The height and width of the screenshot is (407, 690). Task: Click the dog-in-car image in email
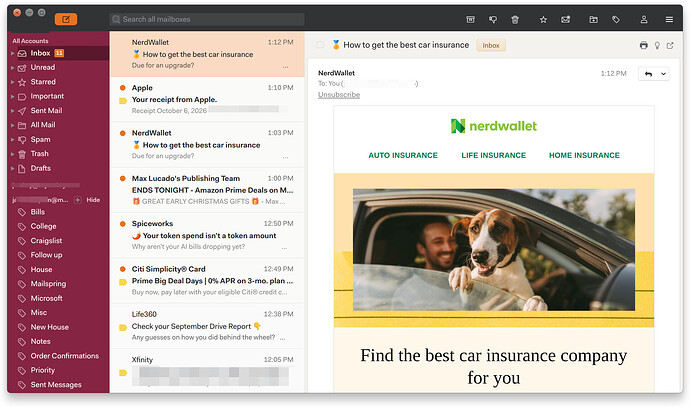pyautogui.click(x=494, y=250)
